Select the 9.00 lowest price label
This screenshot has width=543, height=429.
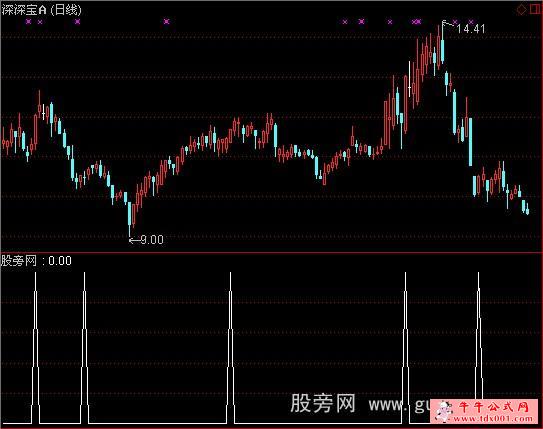click(x=152, y=240)
